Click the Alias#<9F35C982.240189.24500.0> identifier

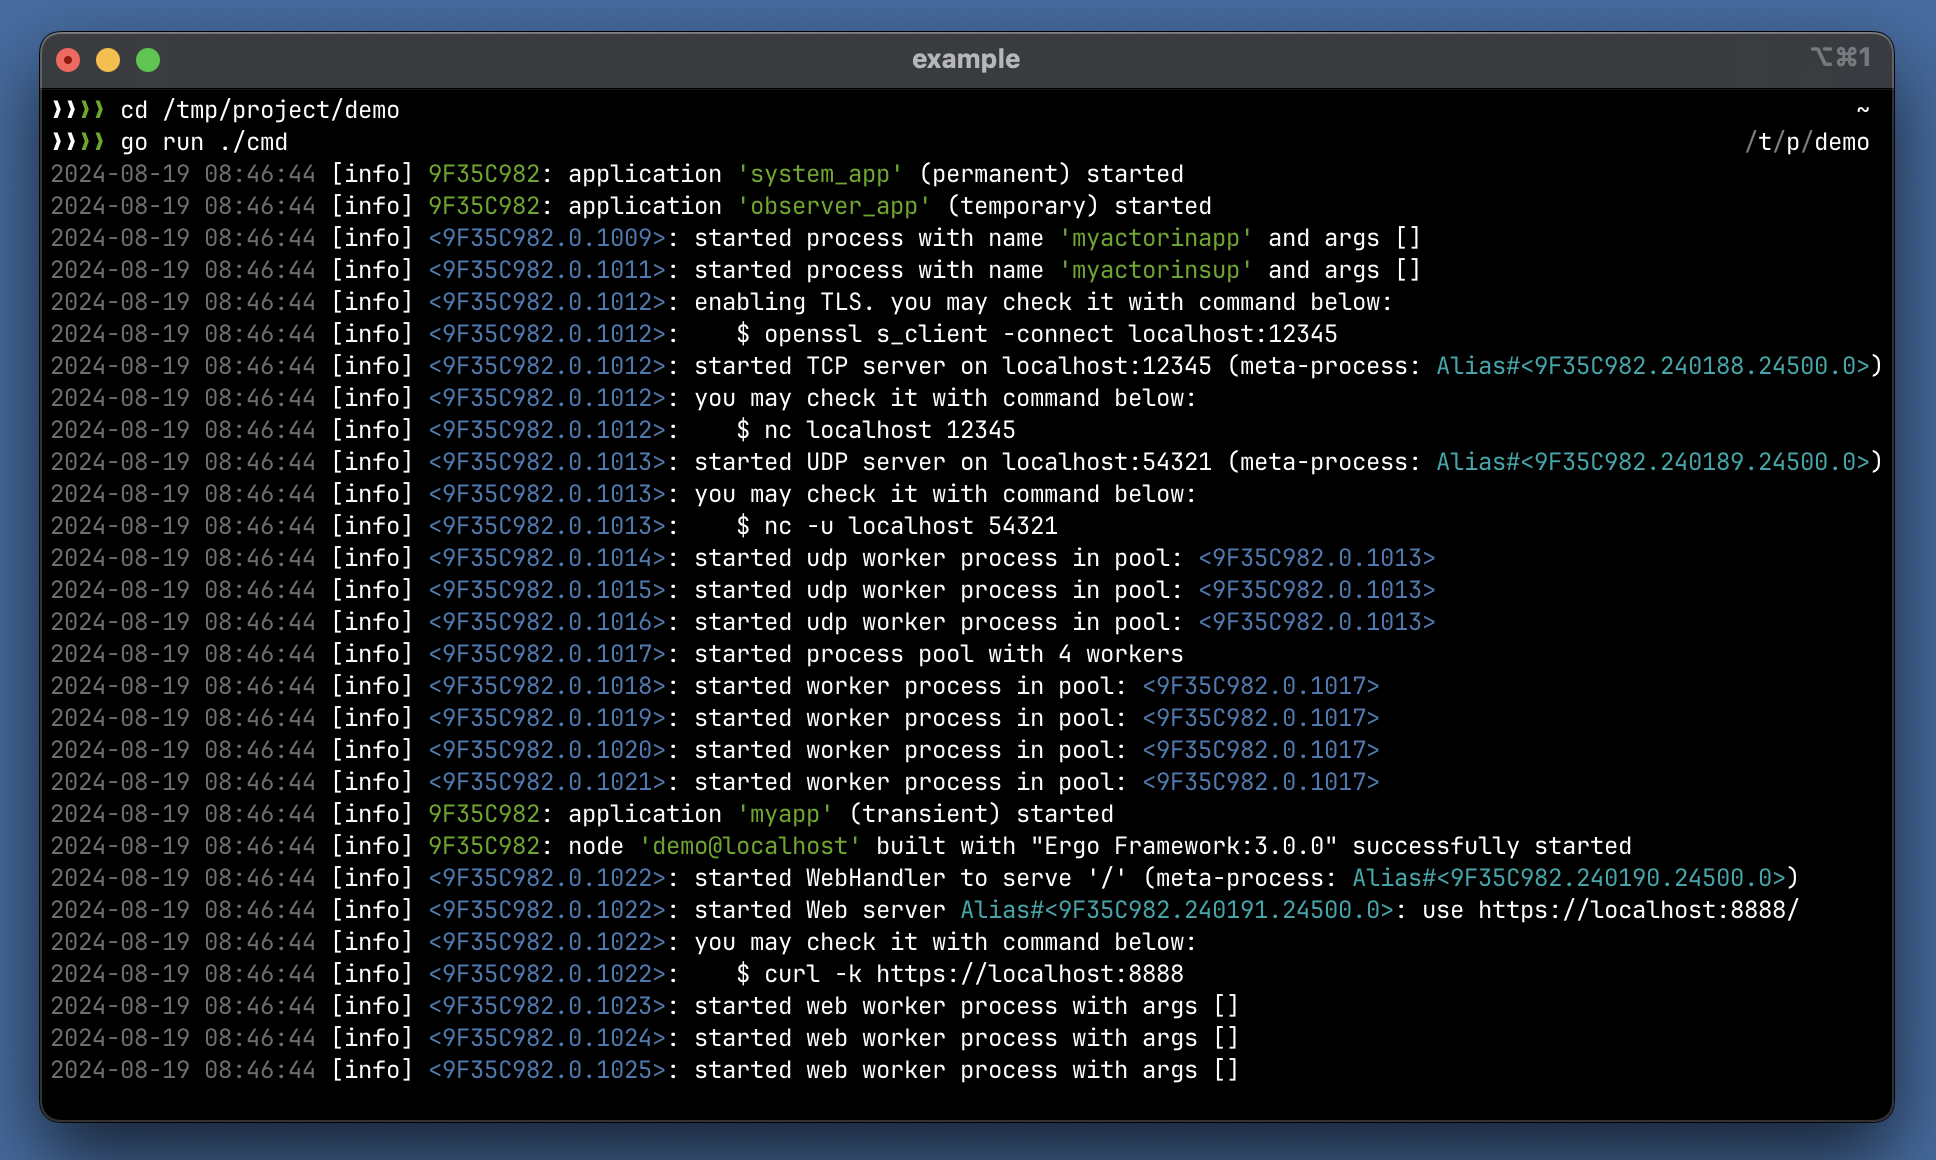1653,462
